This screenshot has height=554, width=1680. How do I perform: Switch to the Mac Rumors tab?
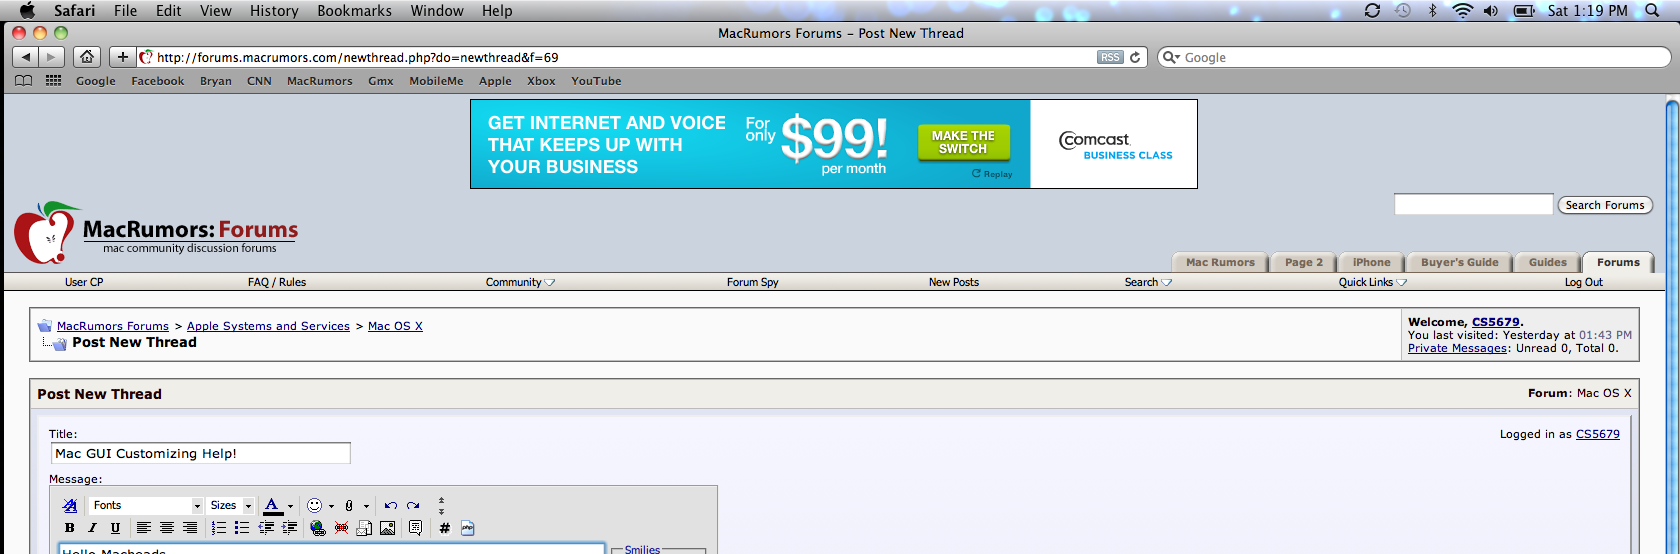(1220, 262)
